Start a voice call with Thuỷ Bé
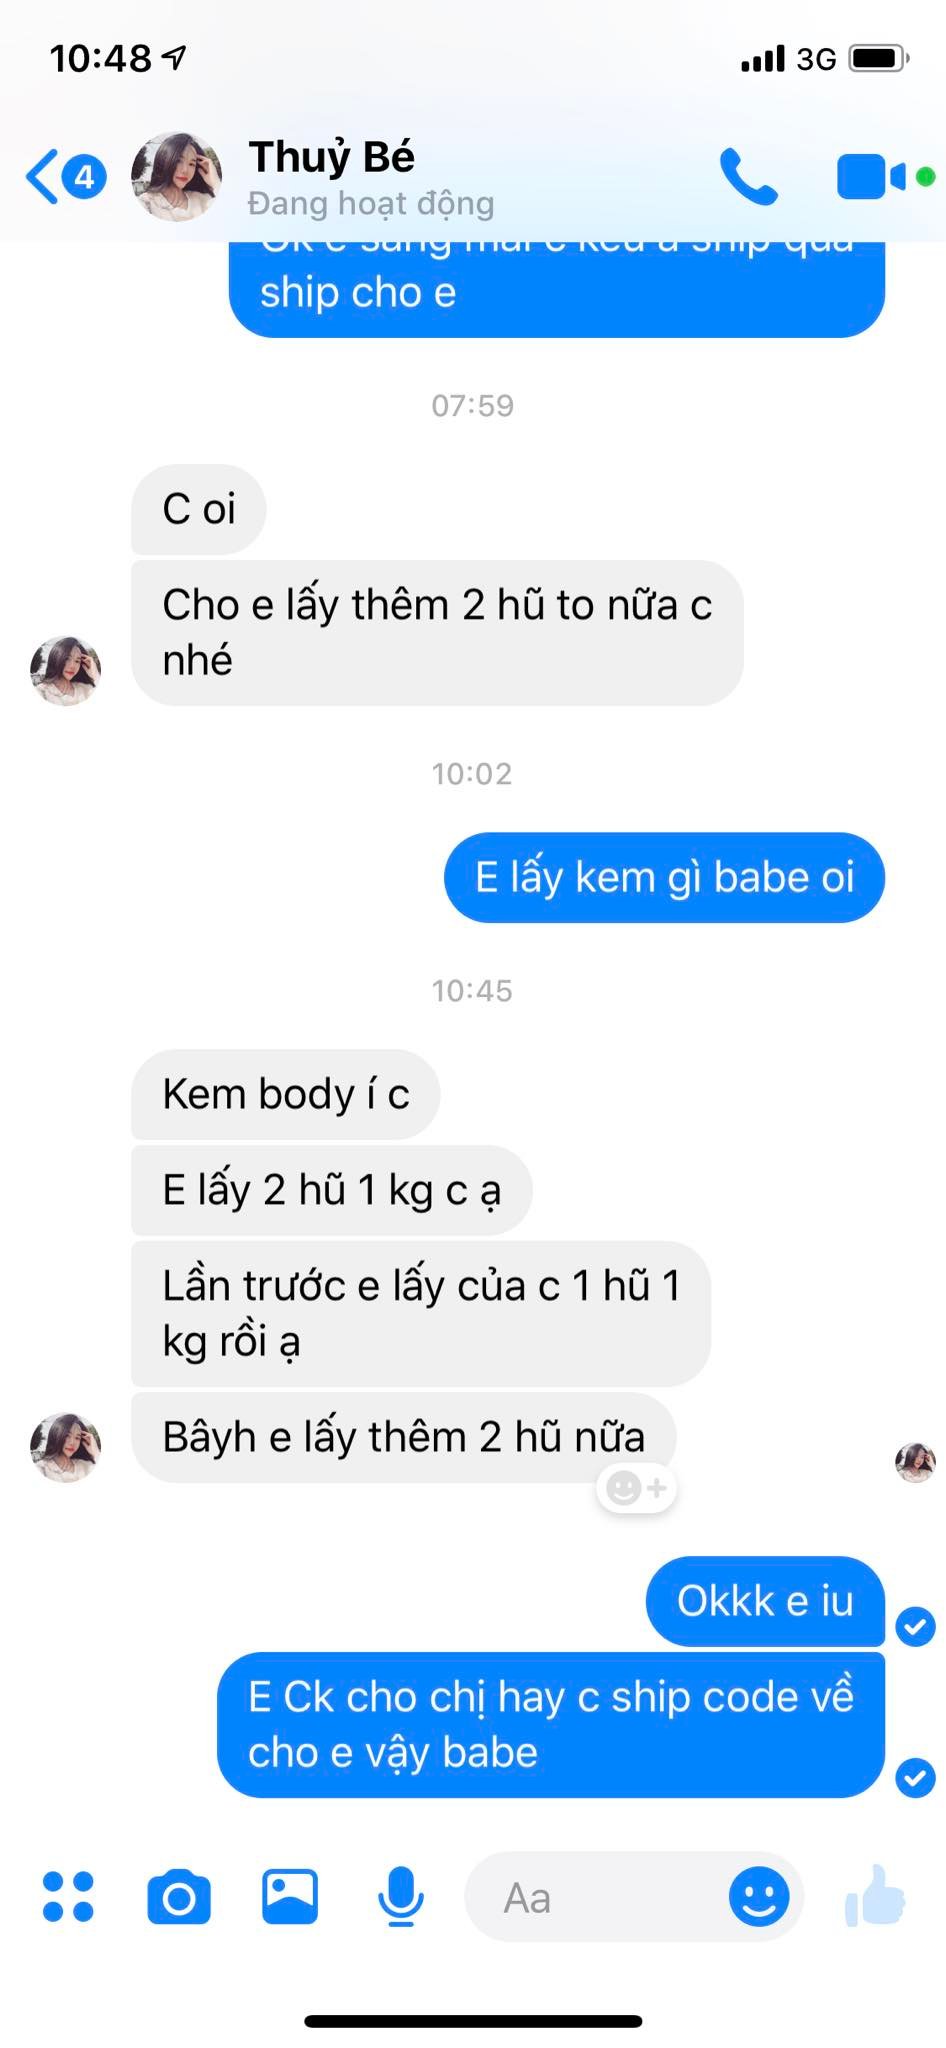This screenshot has height=2048, width=946. pos(748,177)
